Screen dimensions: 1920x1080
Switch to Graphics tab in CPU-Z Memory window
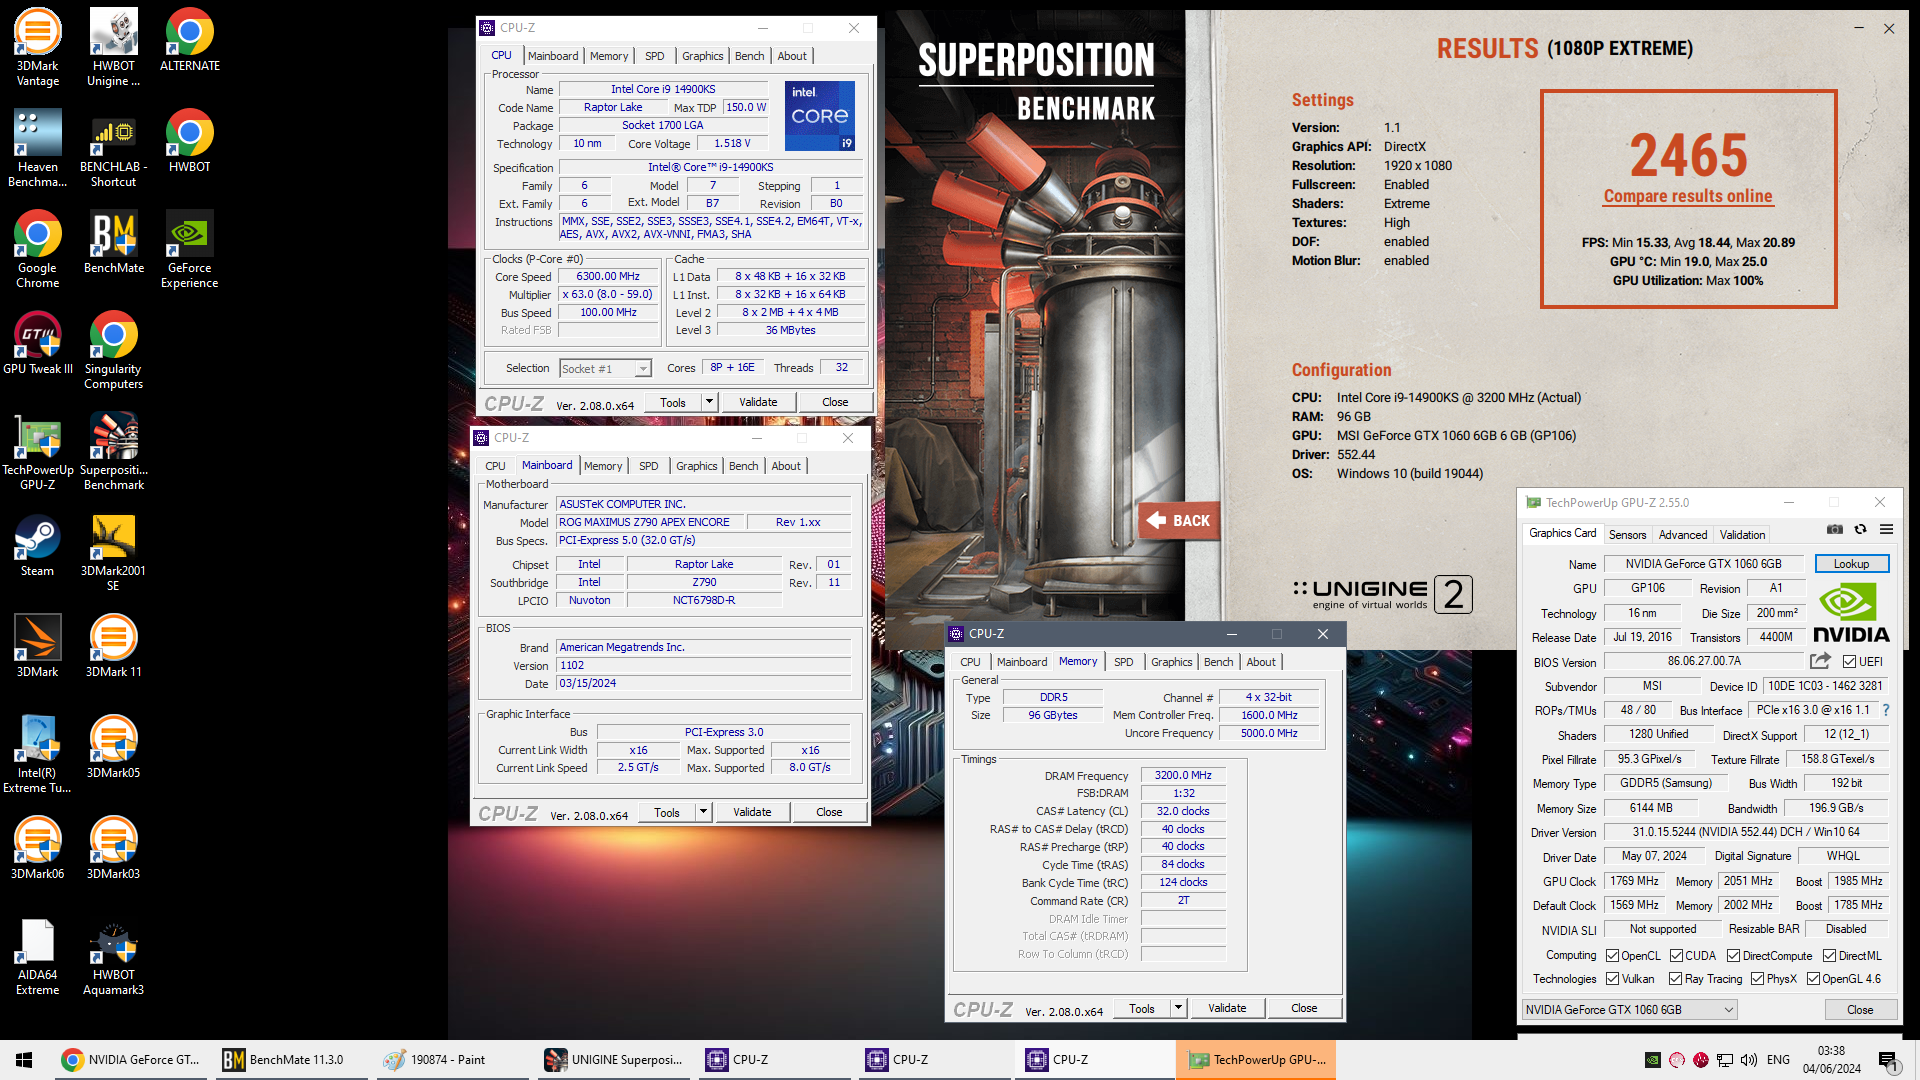tap(1171, 662)
